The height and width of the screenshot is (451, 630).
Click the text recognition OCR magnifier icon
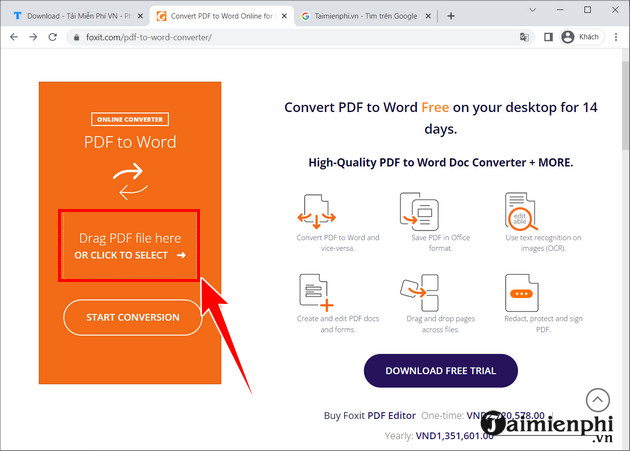click(x=521, y=211)
